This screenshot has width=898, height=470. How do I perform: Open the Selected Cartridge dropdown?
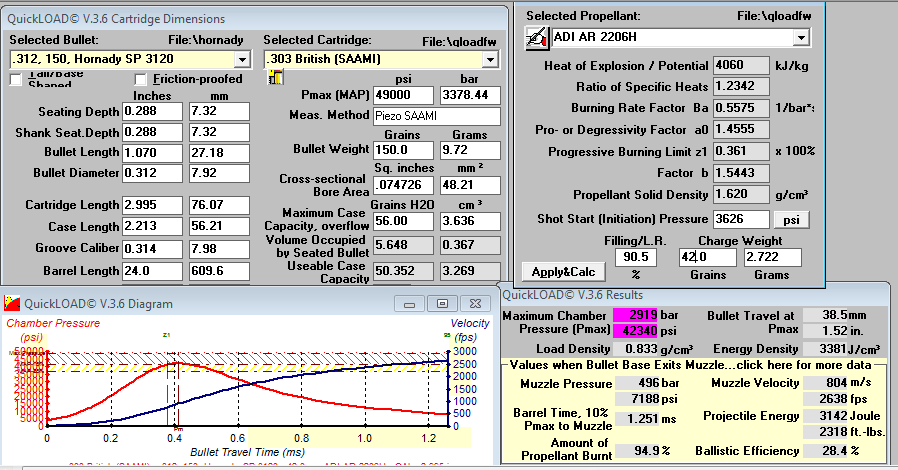point(490,60)
